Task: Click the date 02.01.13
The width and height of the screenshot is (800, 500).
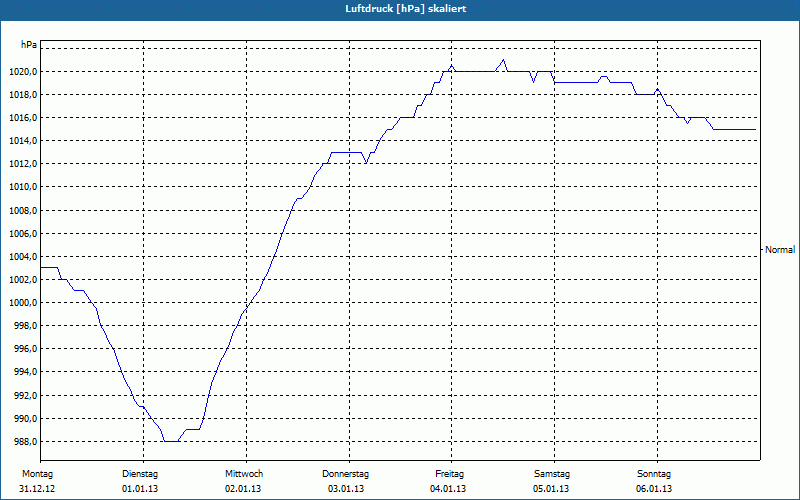Action: [x=243, y=489]
